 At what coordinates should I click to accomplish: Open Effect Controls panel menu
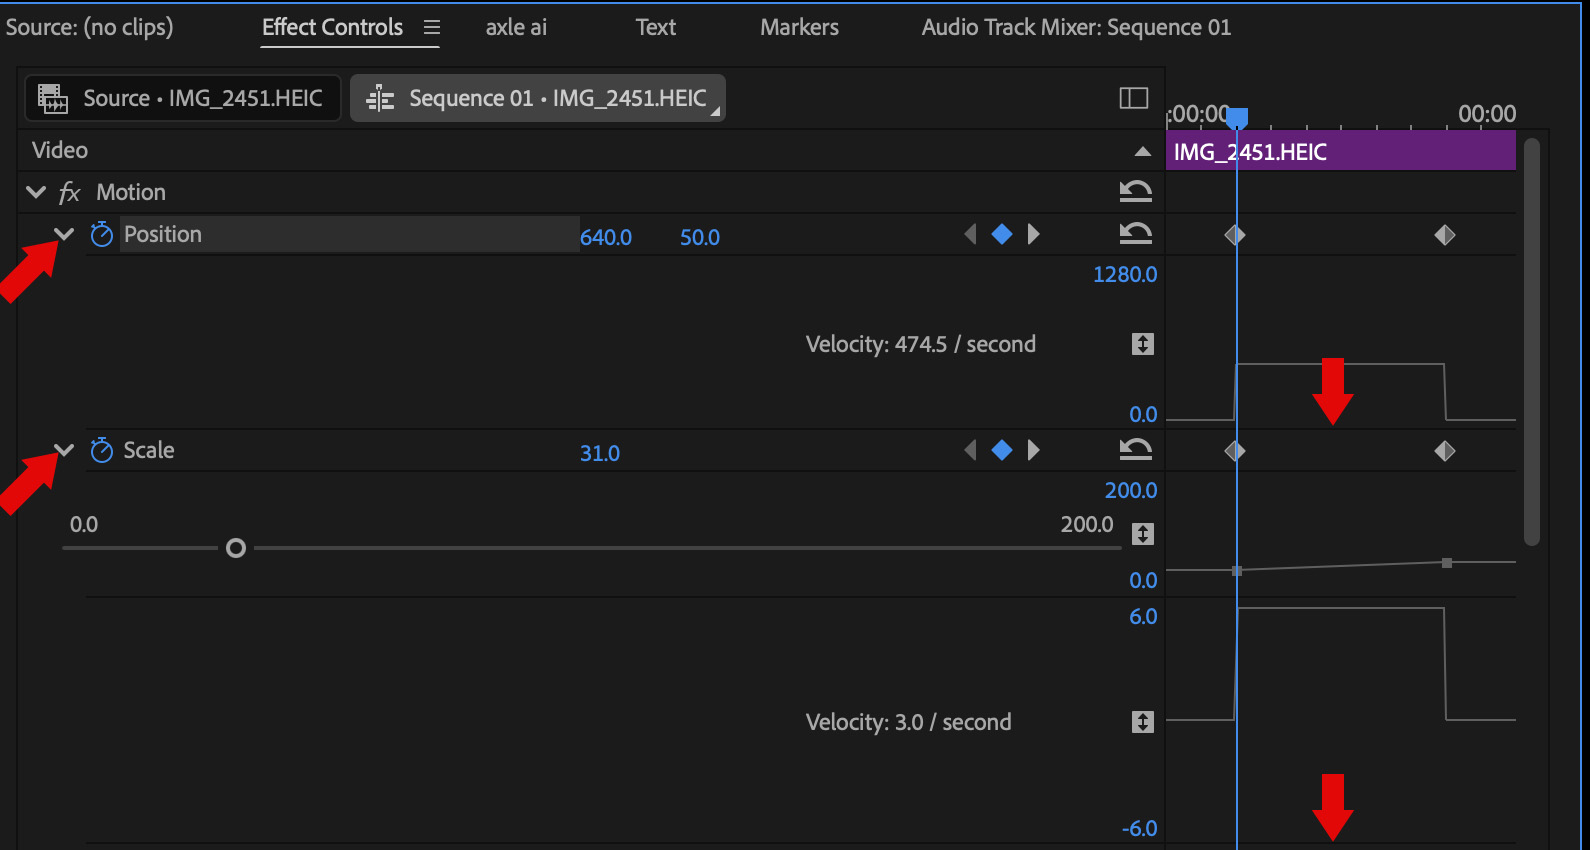click(x=432, y=28)
